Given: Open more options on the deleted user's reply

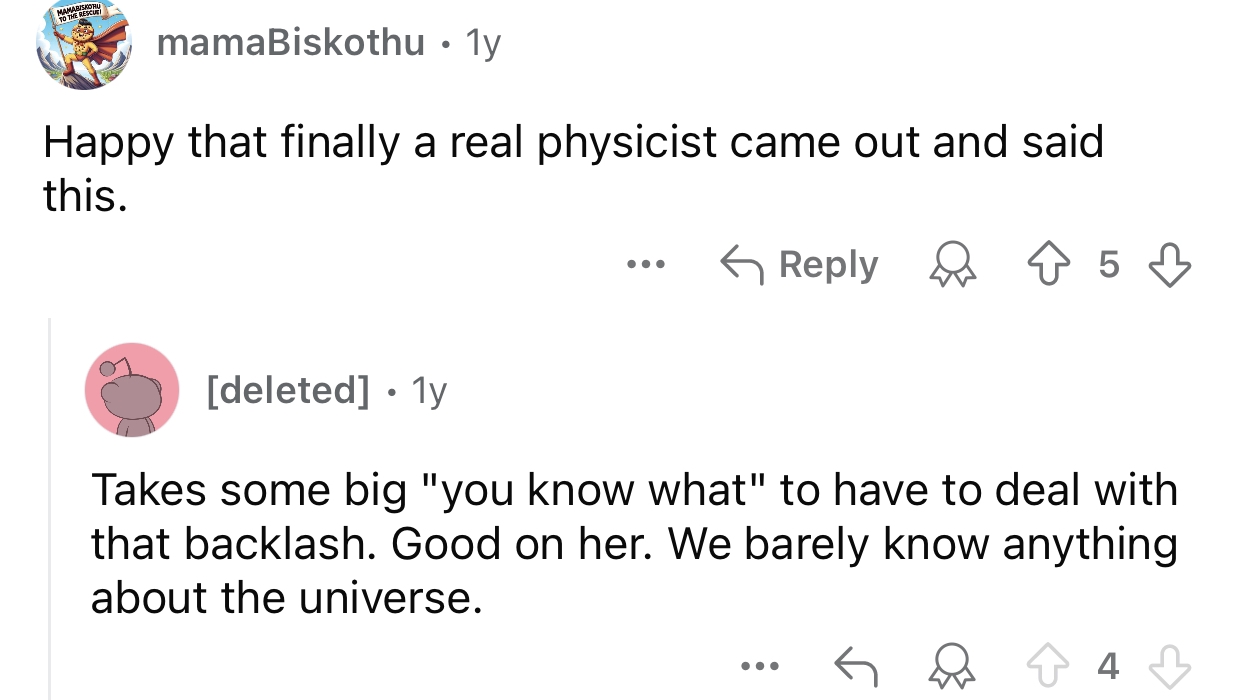Looking at the screenshot, I should tap(759, 665).
